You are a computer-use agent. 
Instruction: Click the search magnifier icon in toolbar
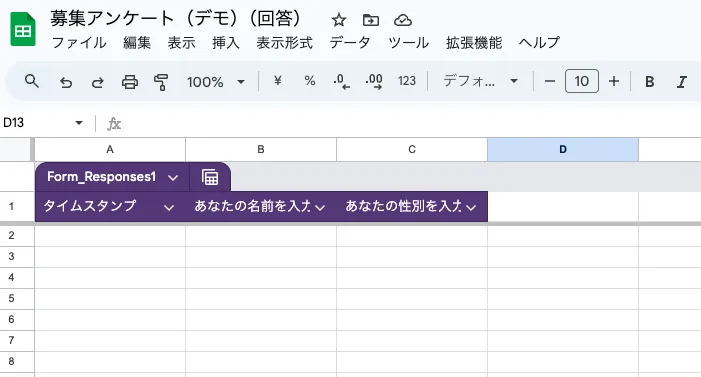pos(31,81)
